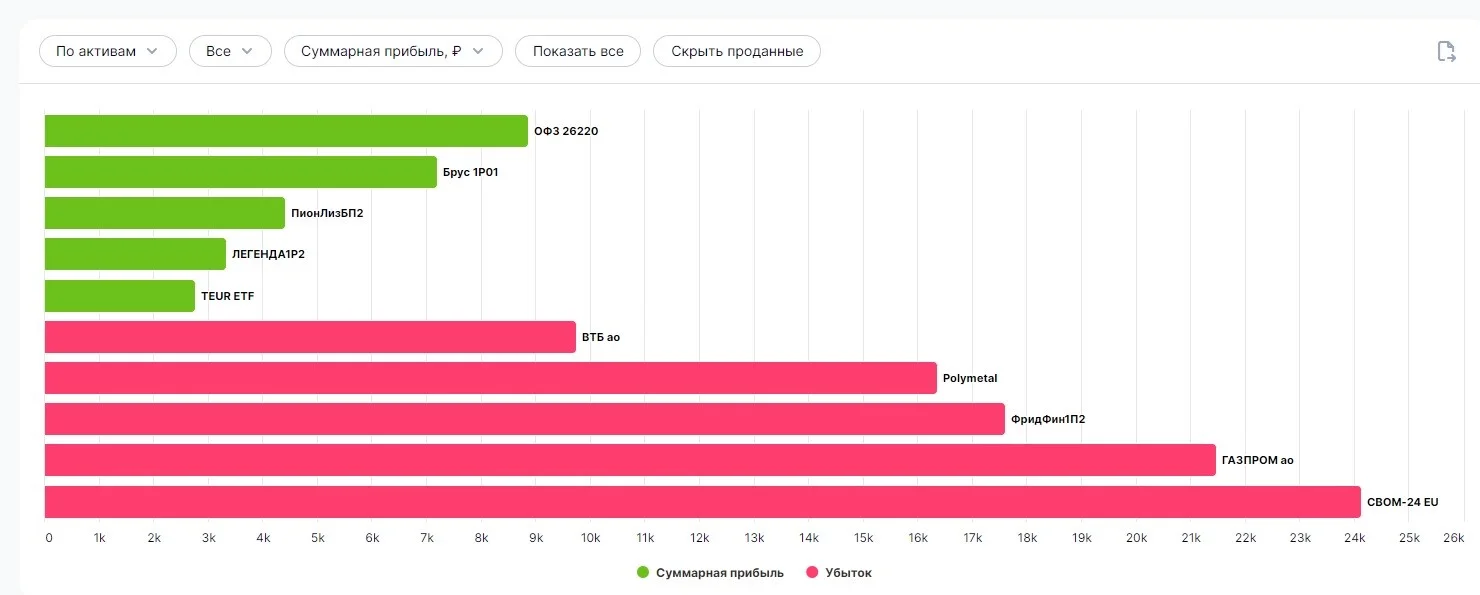The width and height of the screenshot is (1480, 595).
Task: Open the "Суммарная прибыль, ₽" metric dropdown
Action: (393, 51)
